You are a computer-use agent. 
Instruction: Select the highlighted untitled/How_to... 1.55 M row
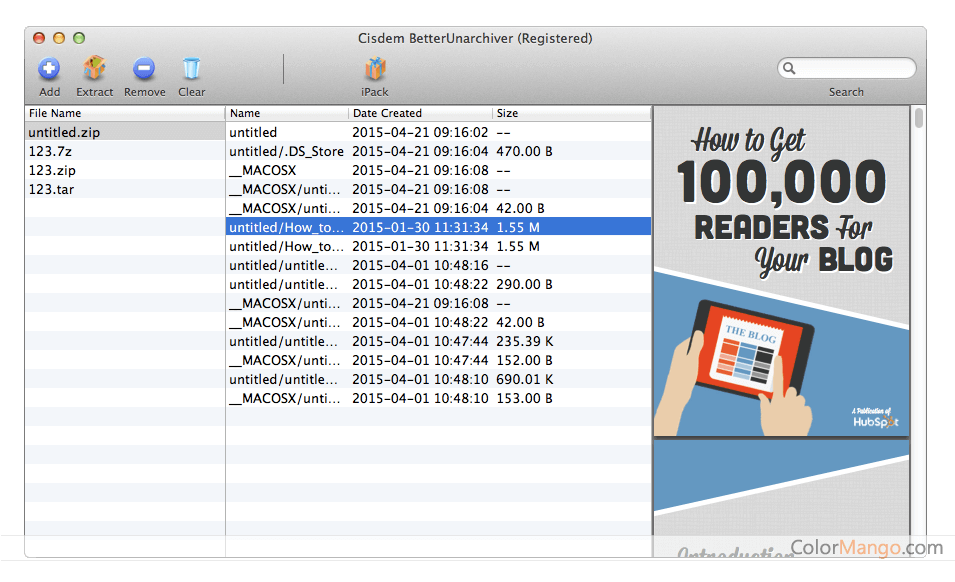[439, 227]
